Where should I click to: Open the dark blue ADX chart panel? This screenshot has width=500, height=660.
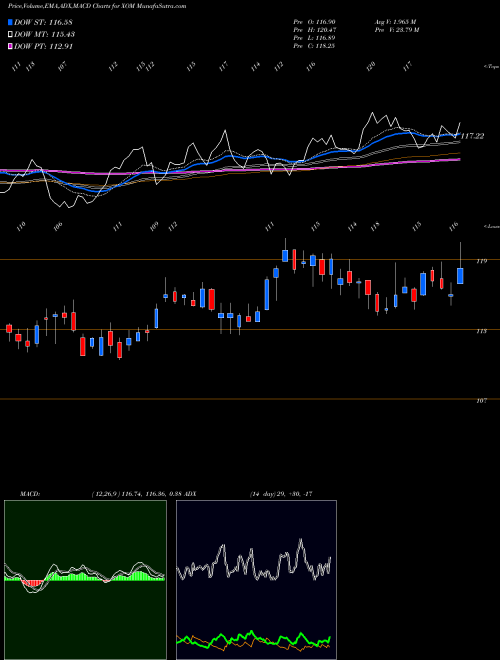click(256, 580)
